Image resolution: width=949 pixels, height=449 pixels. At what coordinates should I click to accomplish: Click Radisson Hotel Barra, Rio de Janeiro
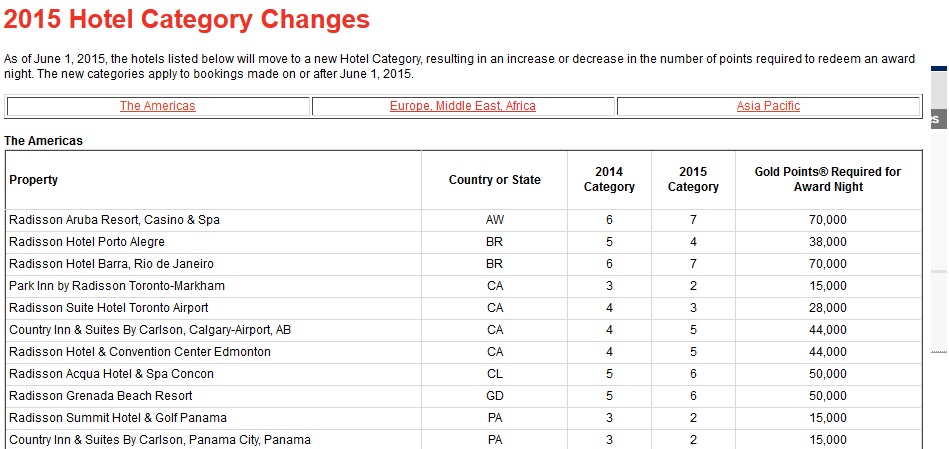coord(111,264)
